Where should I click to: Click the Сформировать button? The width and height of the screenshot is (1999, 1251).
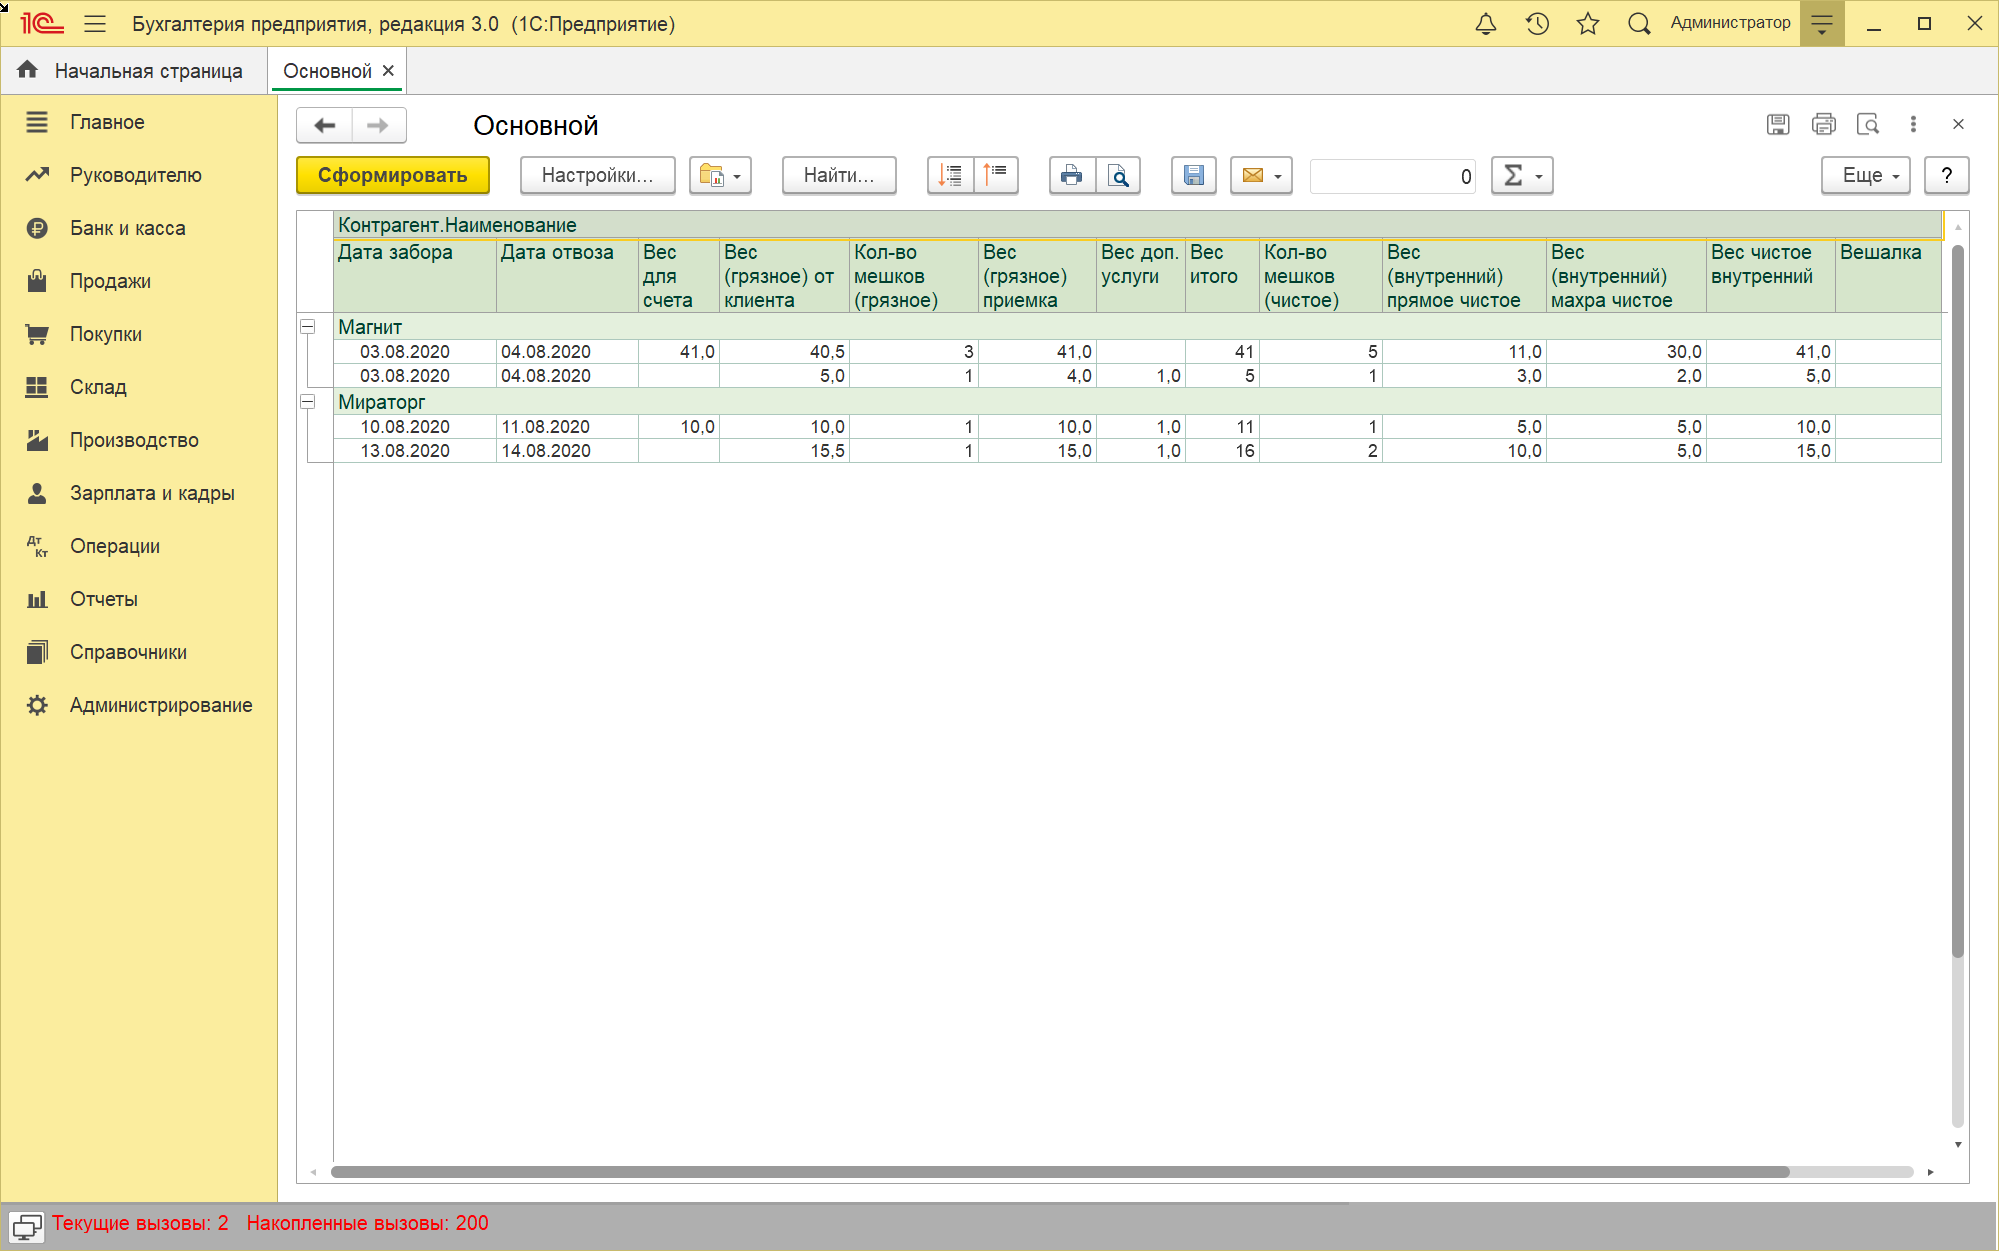(x=392, y=176)
